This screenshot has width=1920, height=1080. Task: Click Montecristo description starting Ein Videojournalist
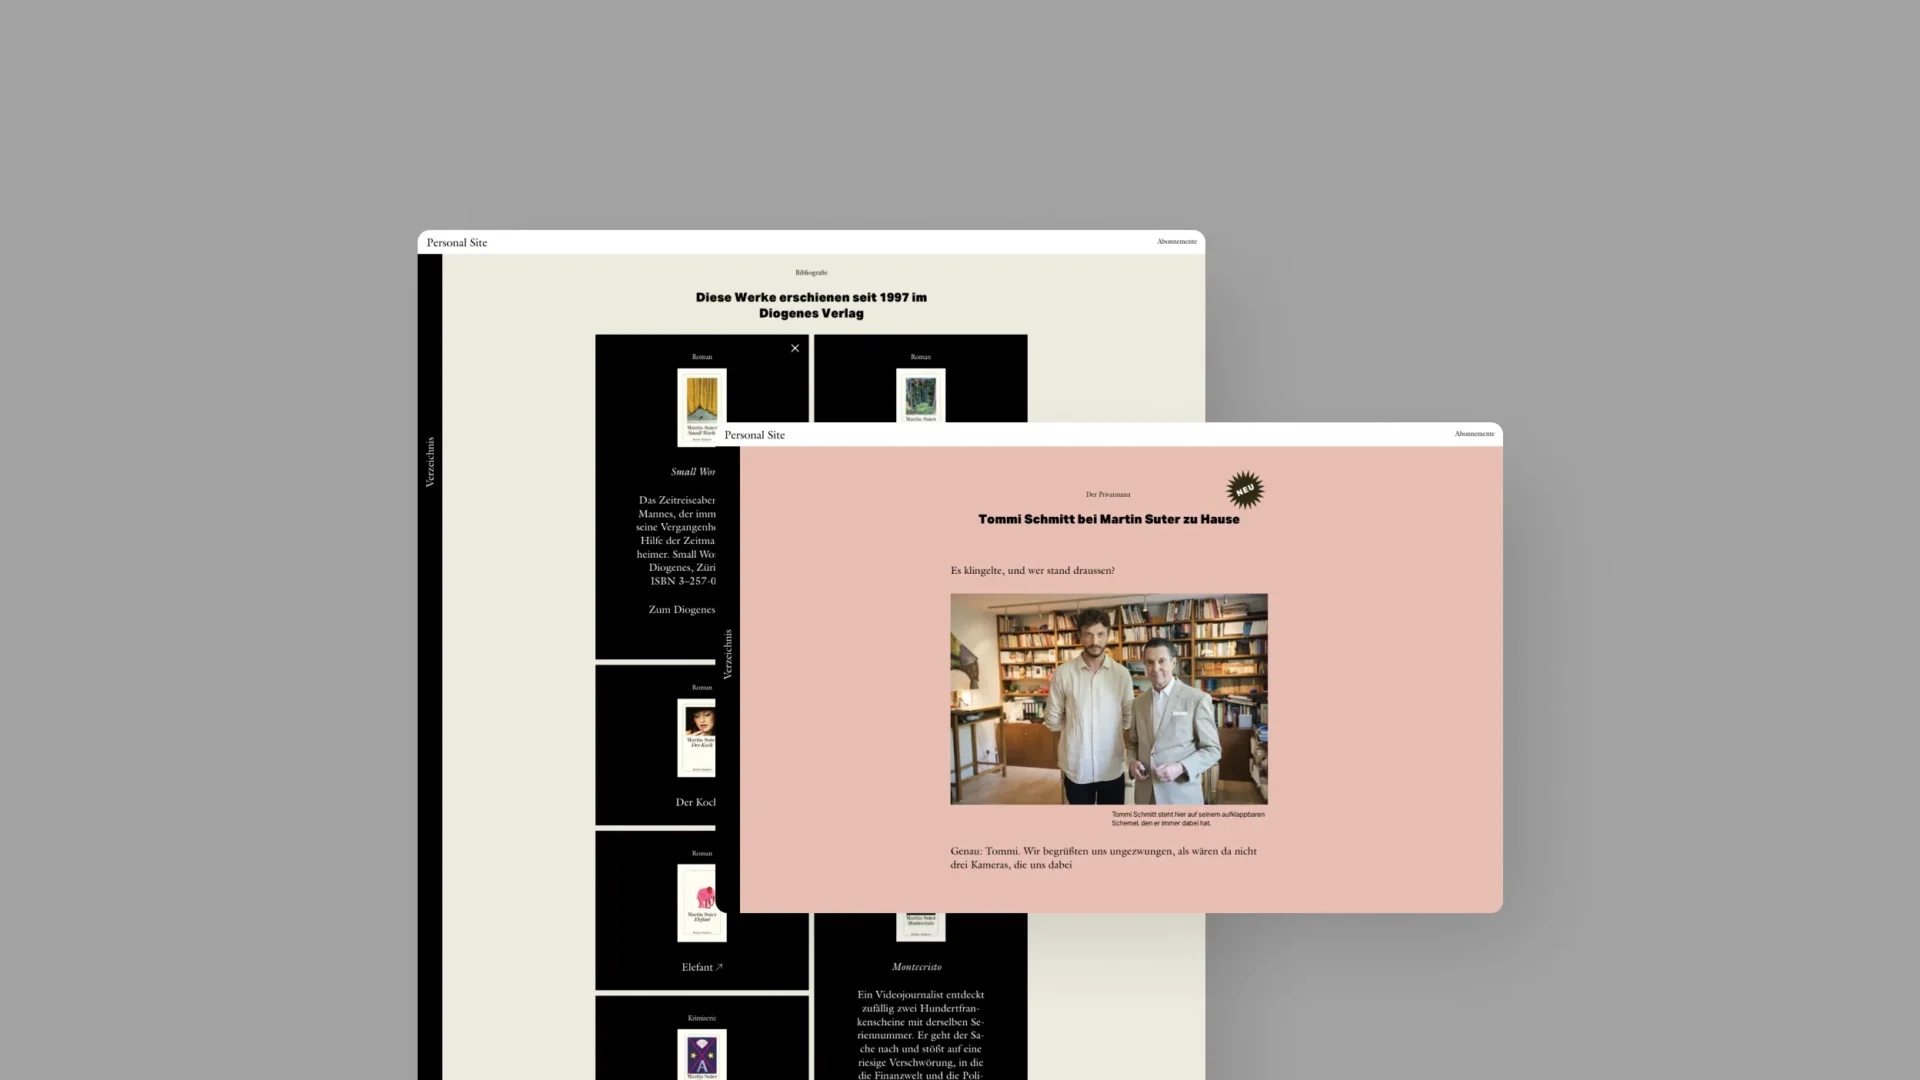pos(920,1035)
